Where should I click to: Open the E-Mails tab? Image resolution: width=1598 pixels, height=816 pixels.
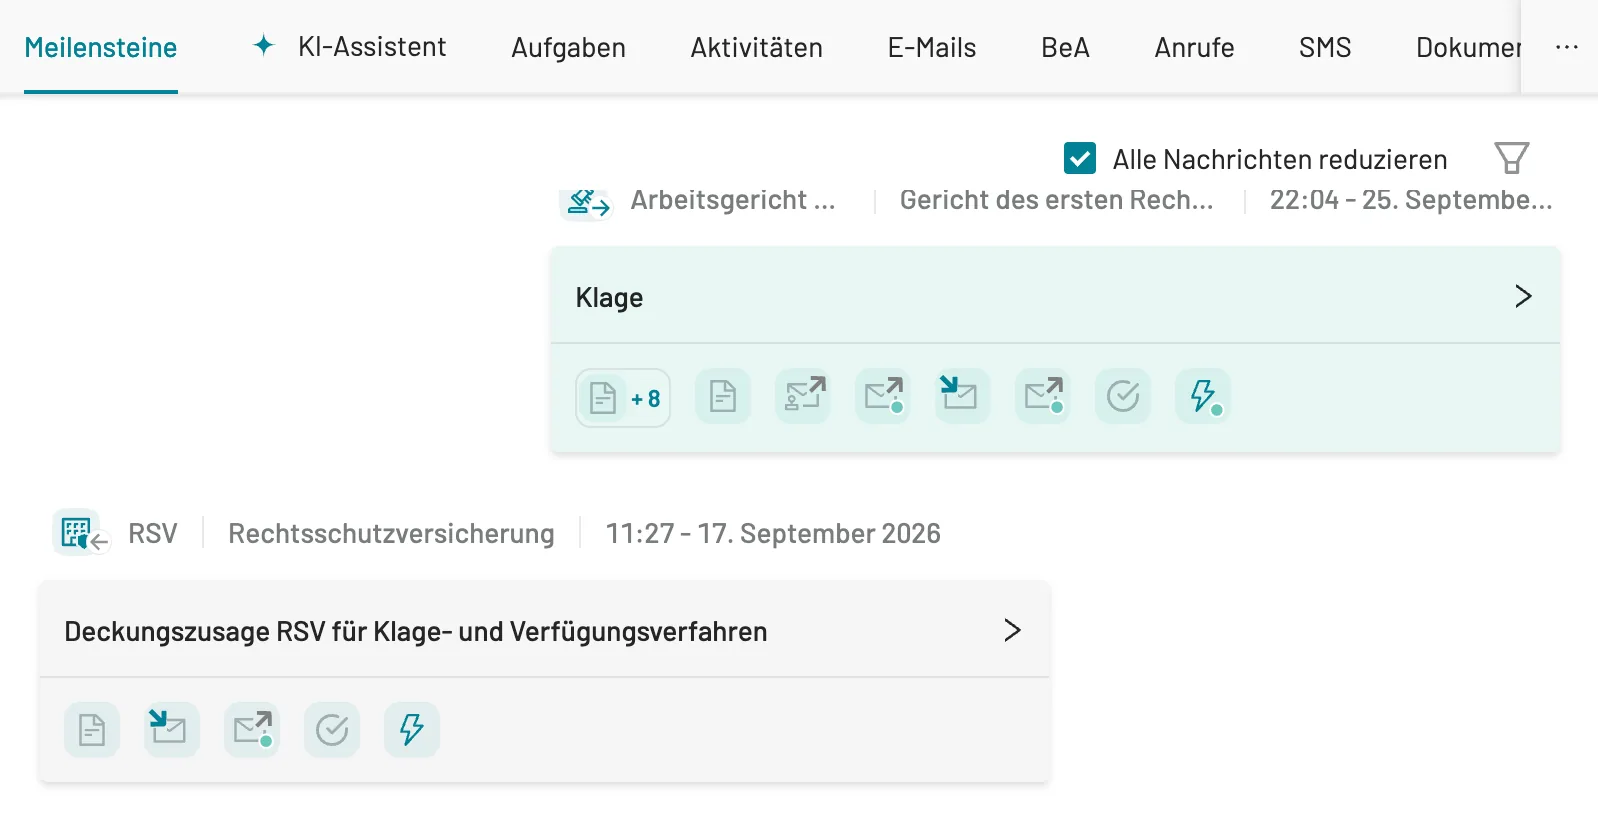point(932,47)
